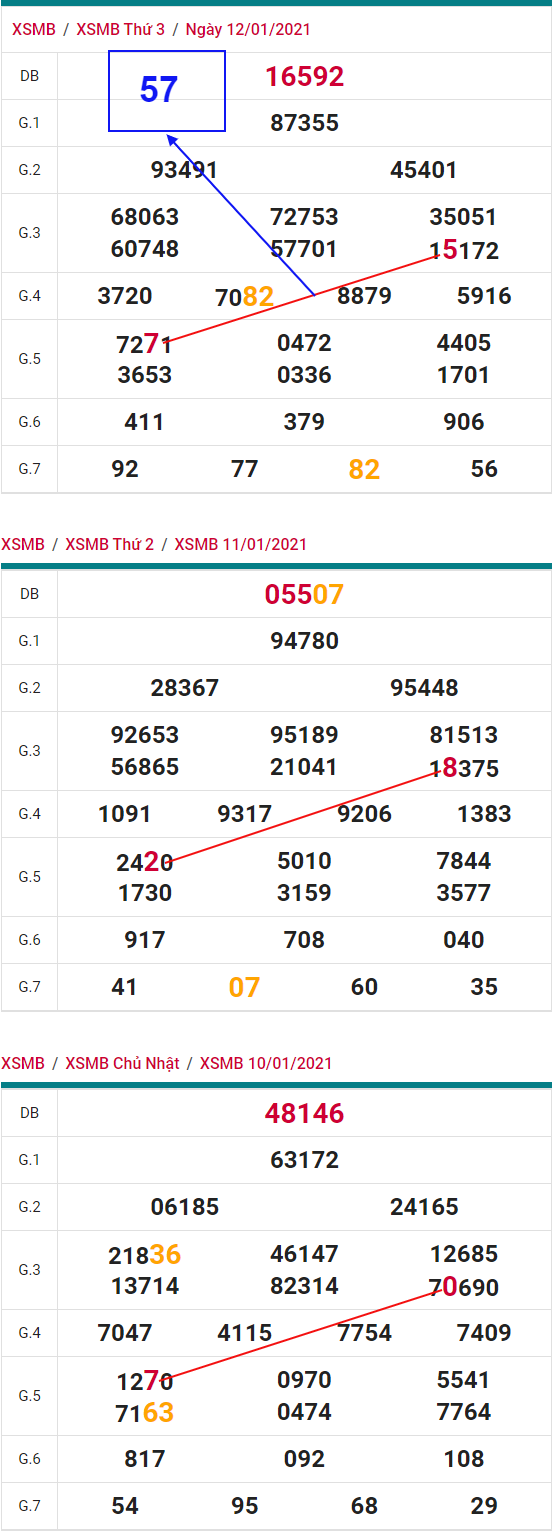Click G.3 number 21836
This screenshot has width=554, height=1532.
(145, 1255)
